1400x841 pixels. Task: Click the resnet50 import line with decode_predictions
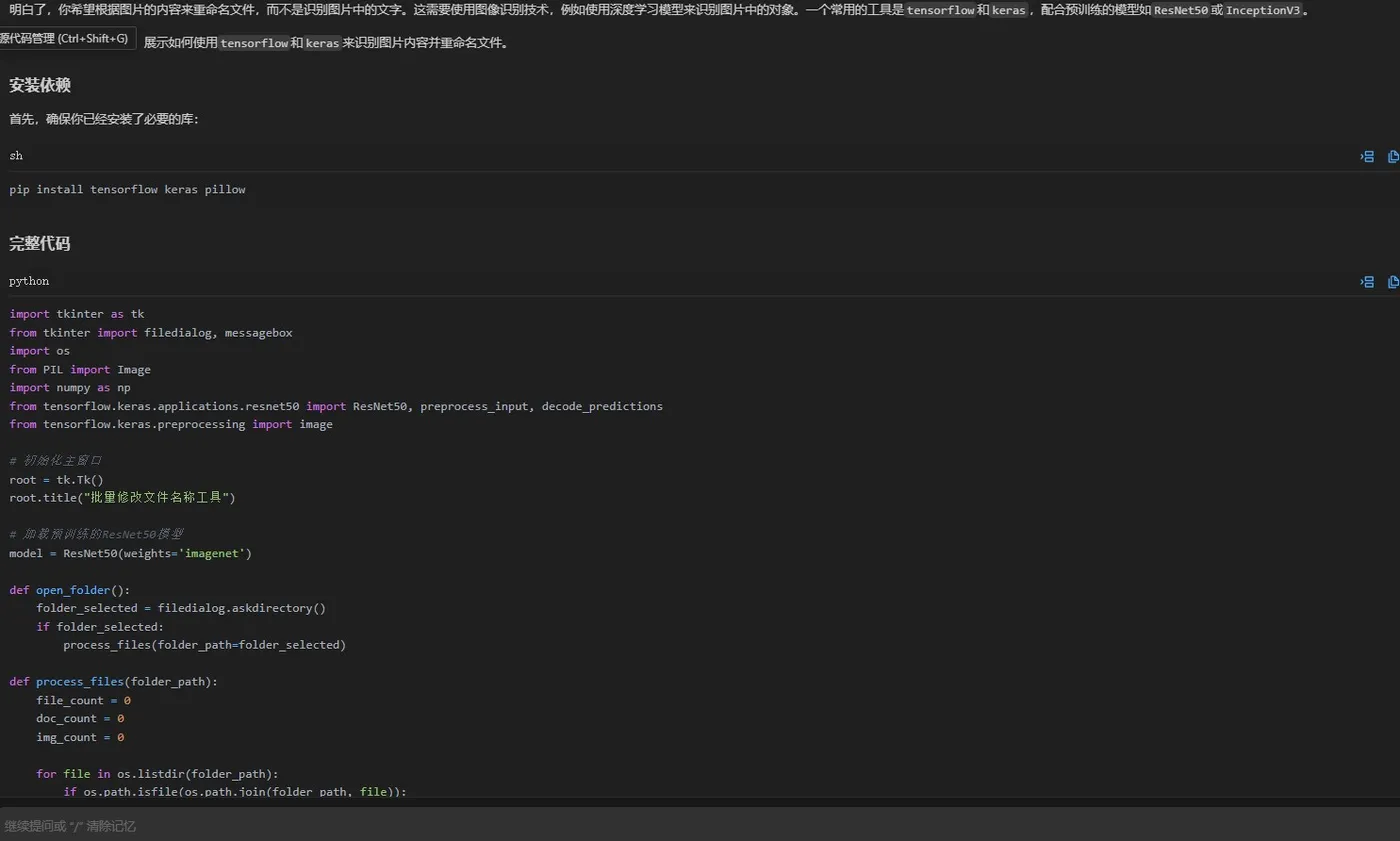click(x=336, y=406)
